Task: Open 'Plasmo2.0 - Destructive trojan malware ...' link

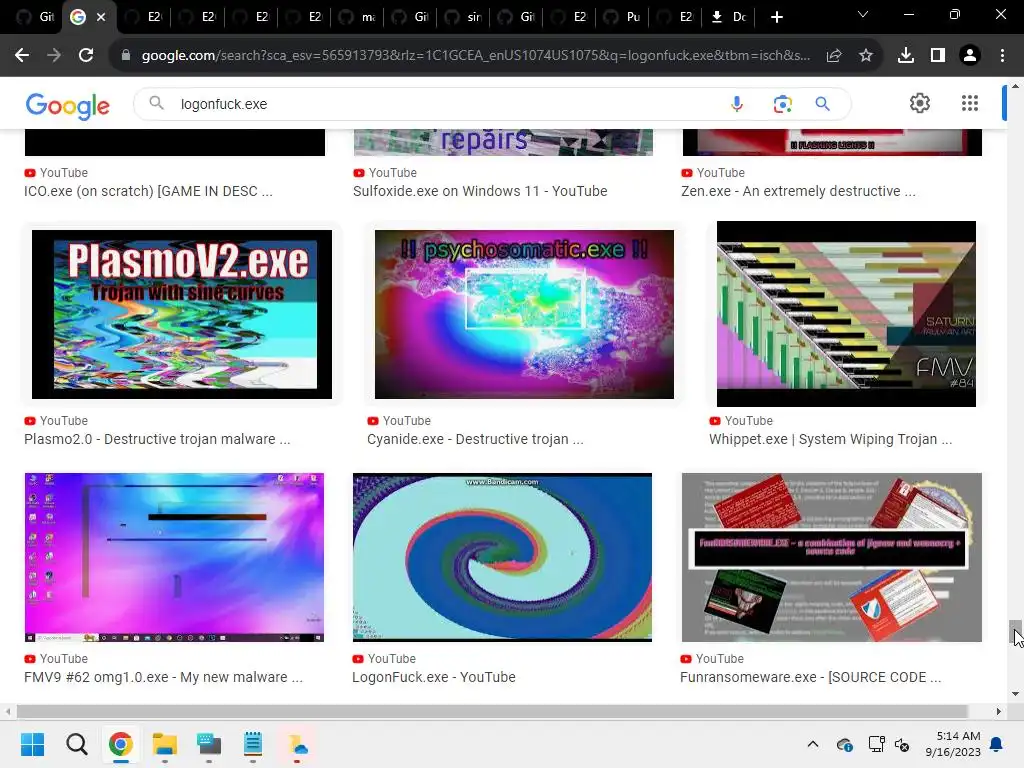Action: coord(157,440)
